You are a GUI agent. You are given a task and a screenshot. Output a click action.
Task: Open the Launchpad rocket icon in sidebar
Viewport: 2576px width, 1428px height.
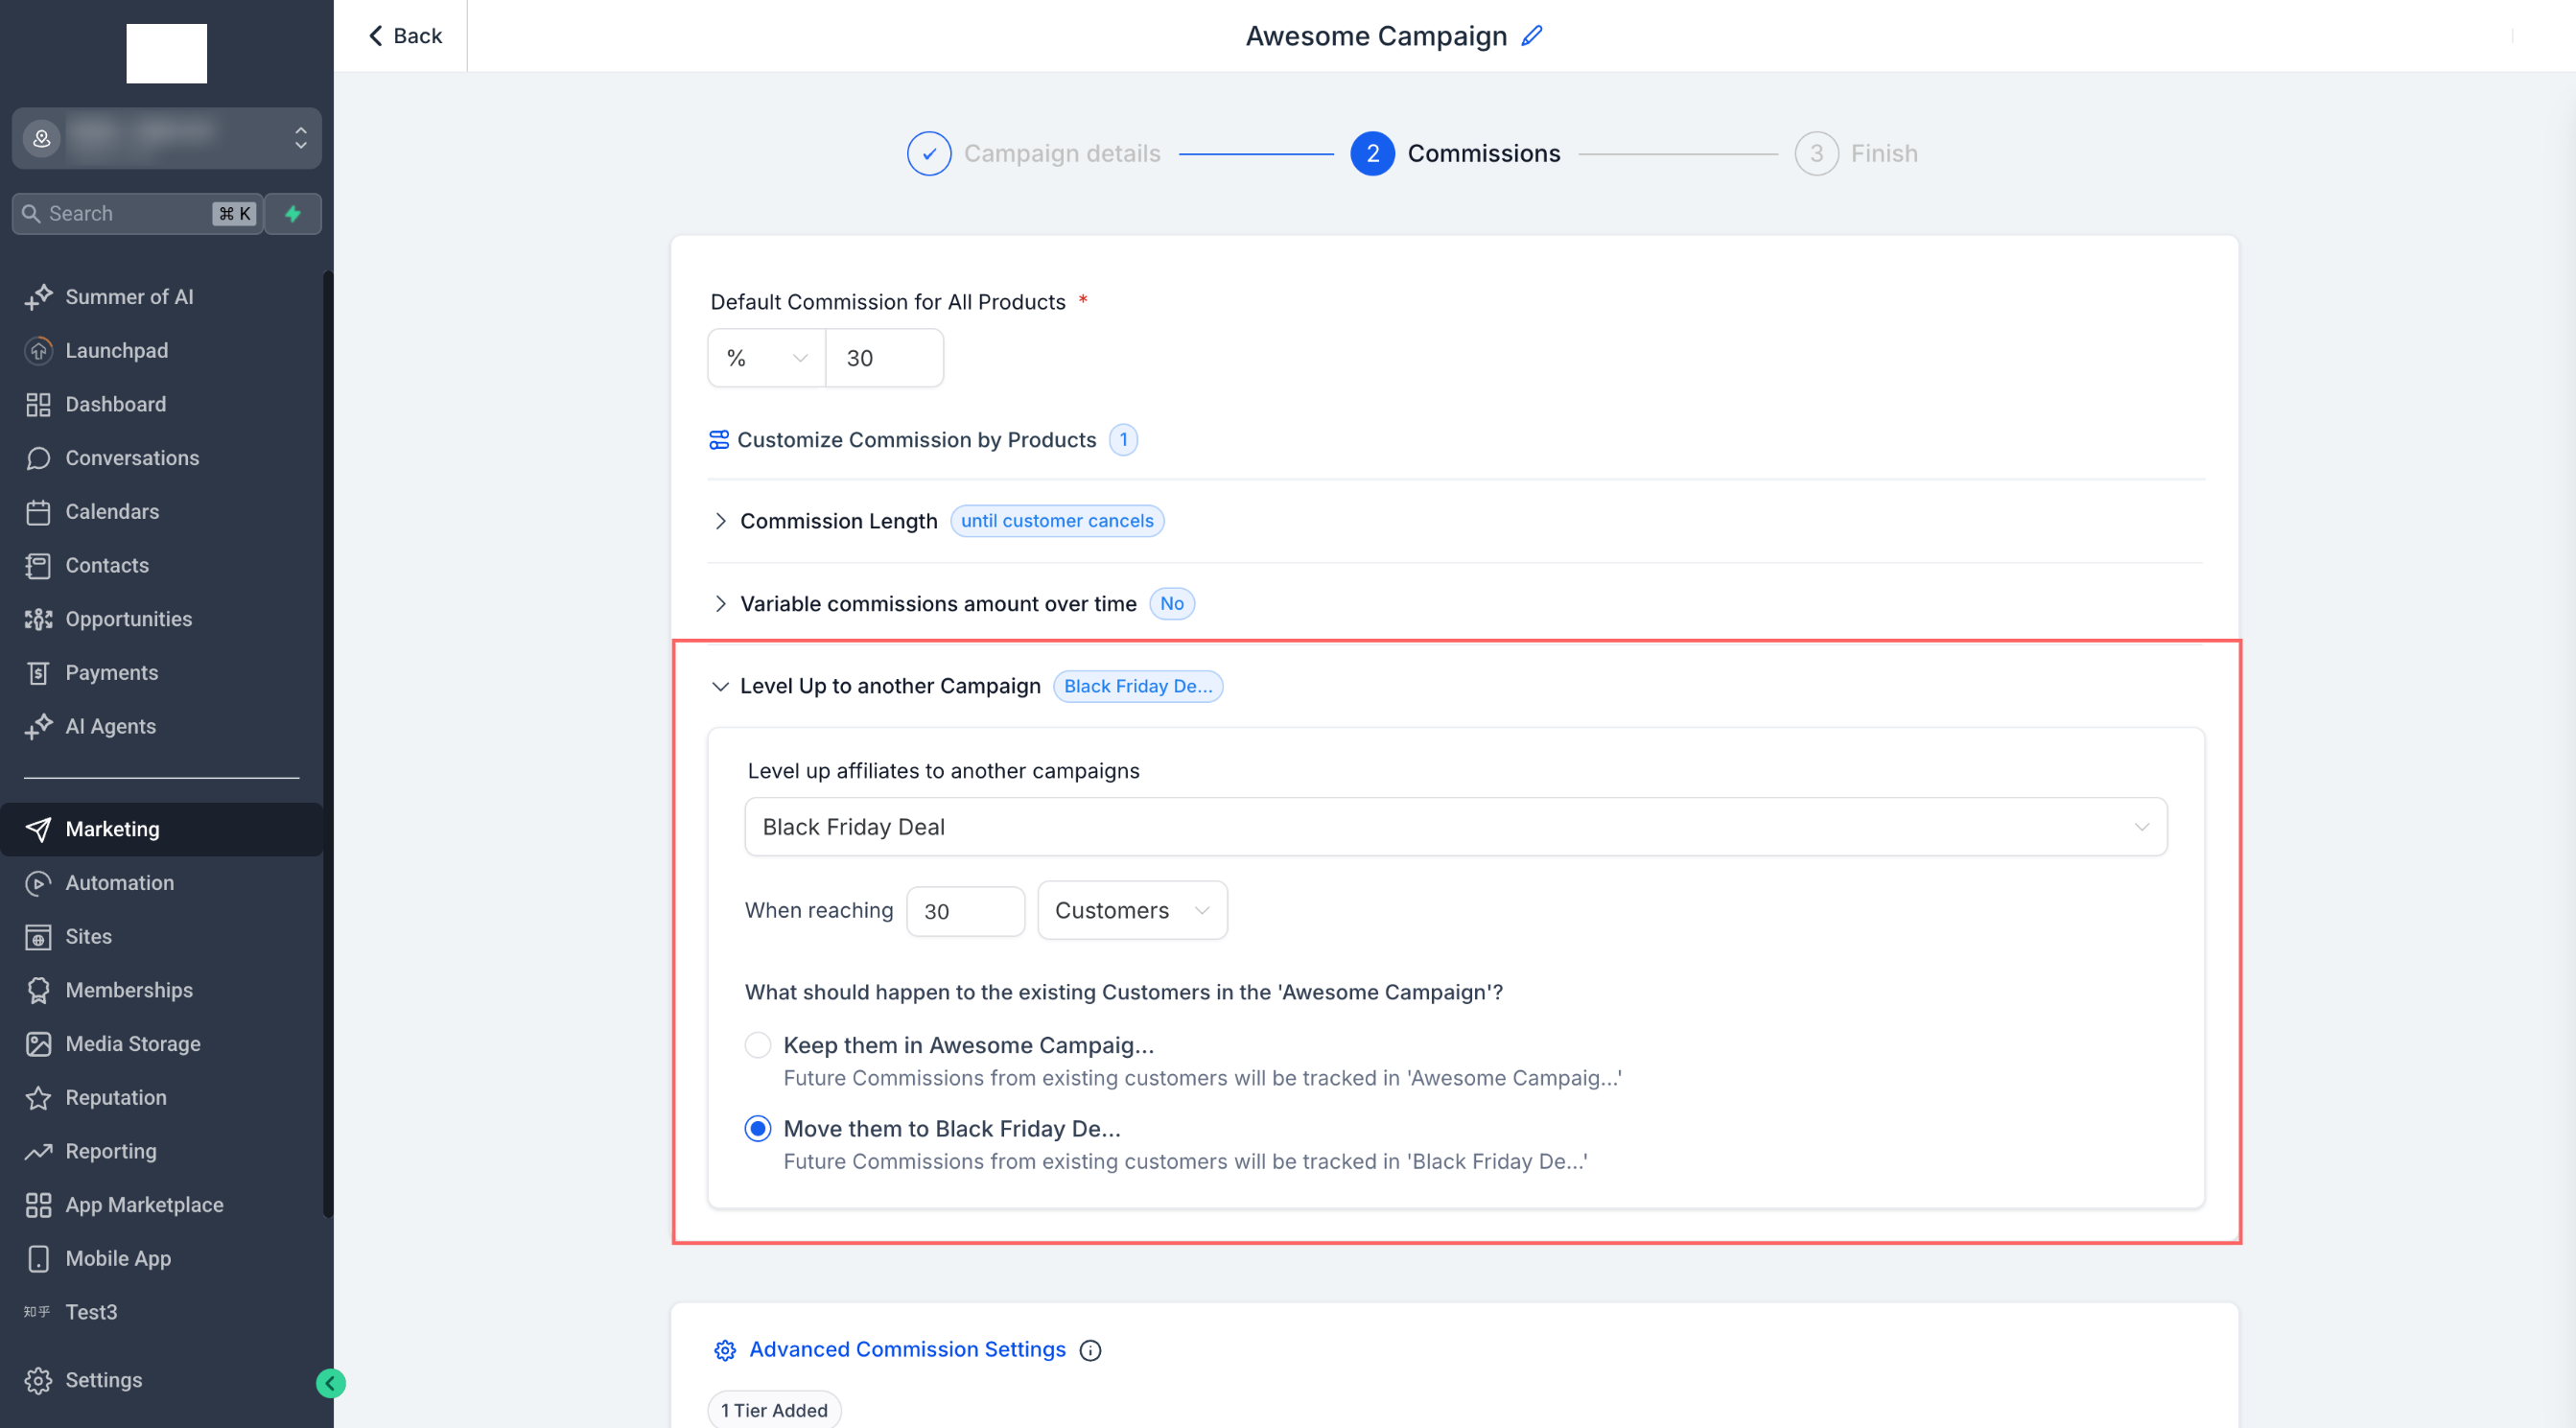pos(38,350)
